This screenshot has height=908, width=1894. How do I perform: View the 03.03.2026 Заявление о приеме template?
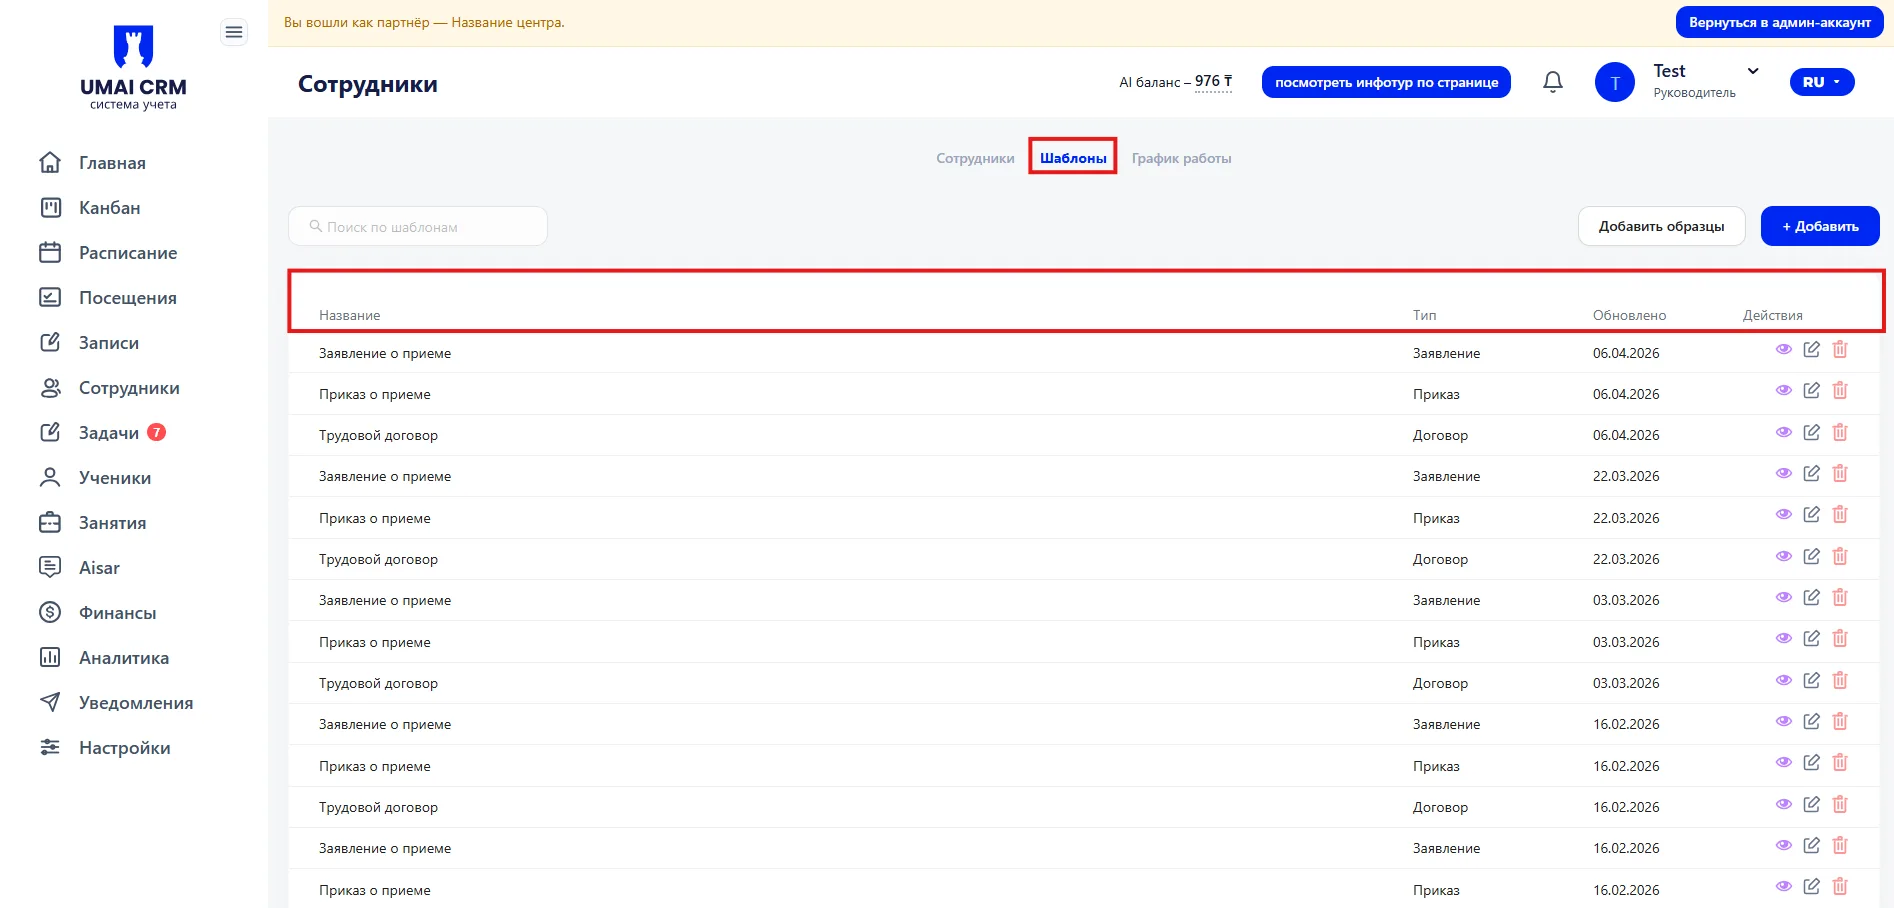(x=1784, y=597)
